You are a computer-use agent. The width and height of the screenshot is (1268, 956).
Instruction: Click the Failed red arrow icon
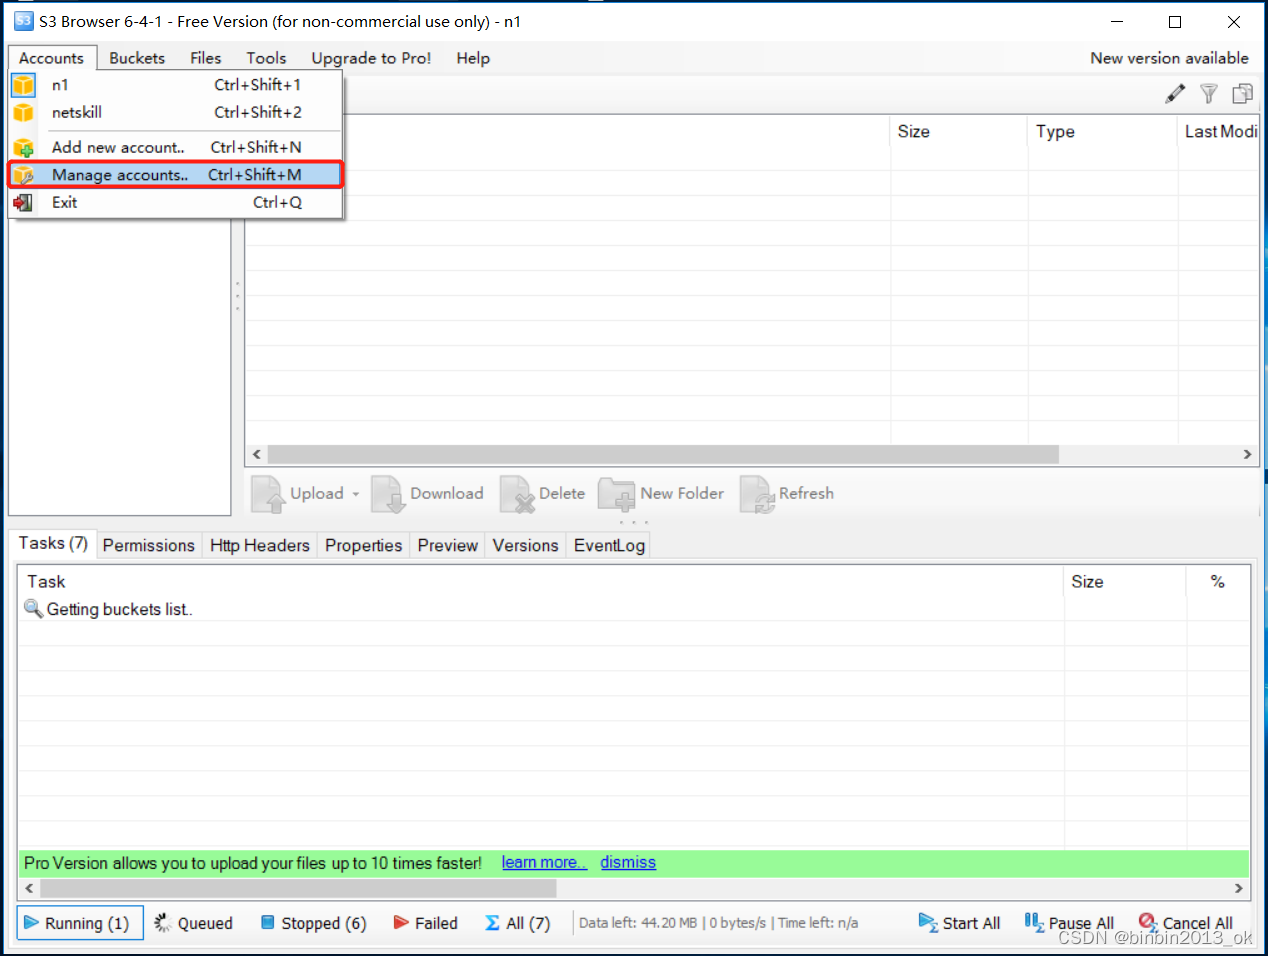(x=401, y=922)
